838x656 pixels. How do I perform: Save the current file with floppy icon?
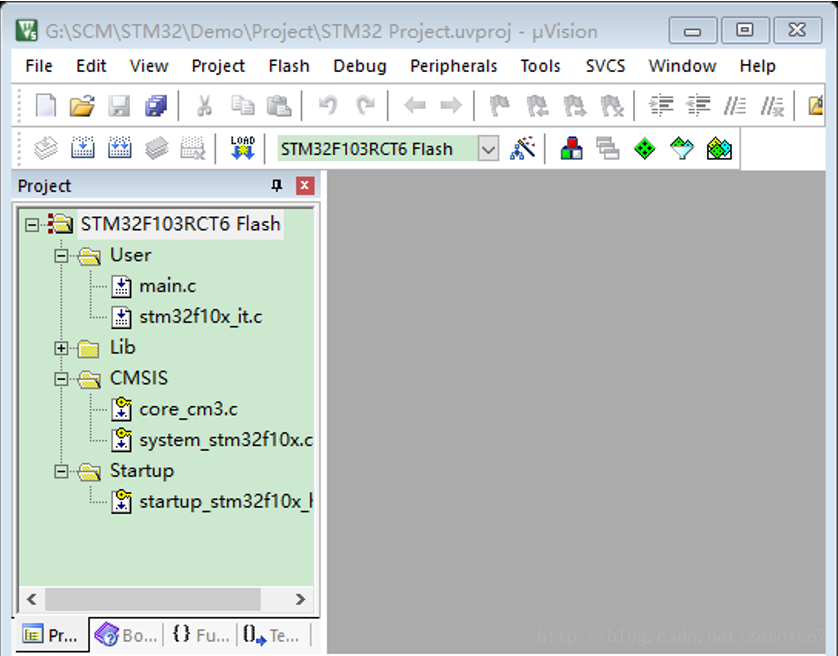pos(119,105)
